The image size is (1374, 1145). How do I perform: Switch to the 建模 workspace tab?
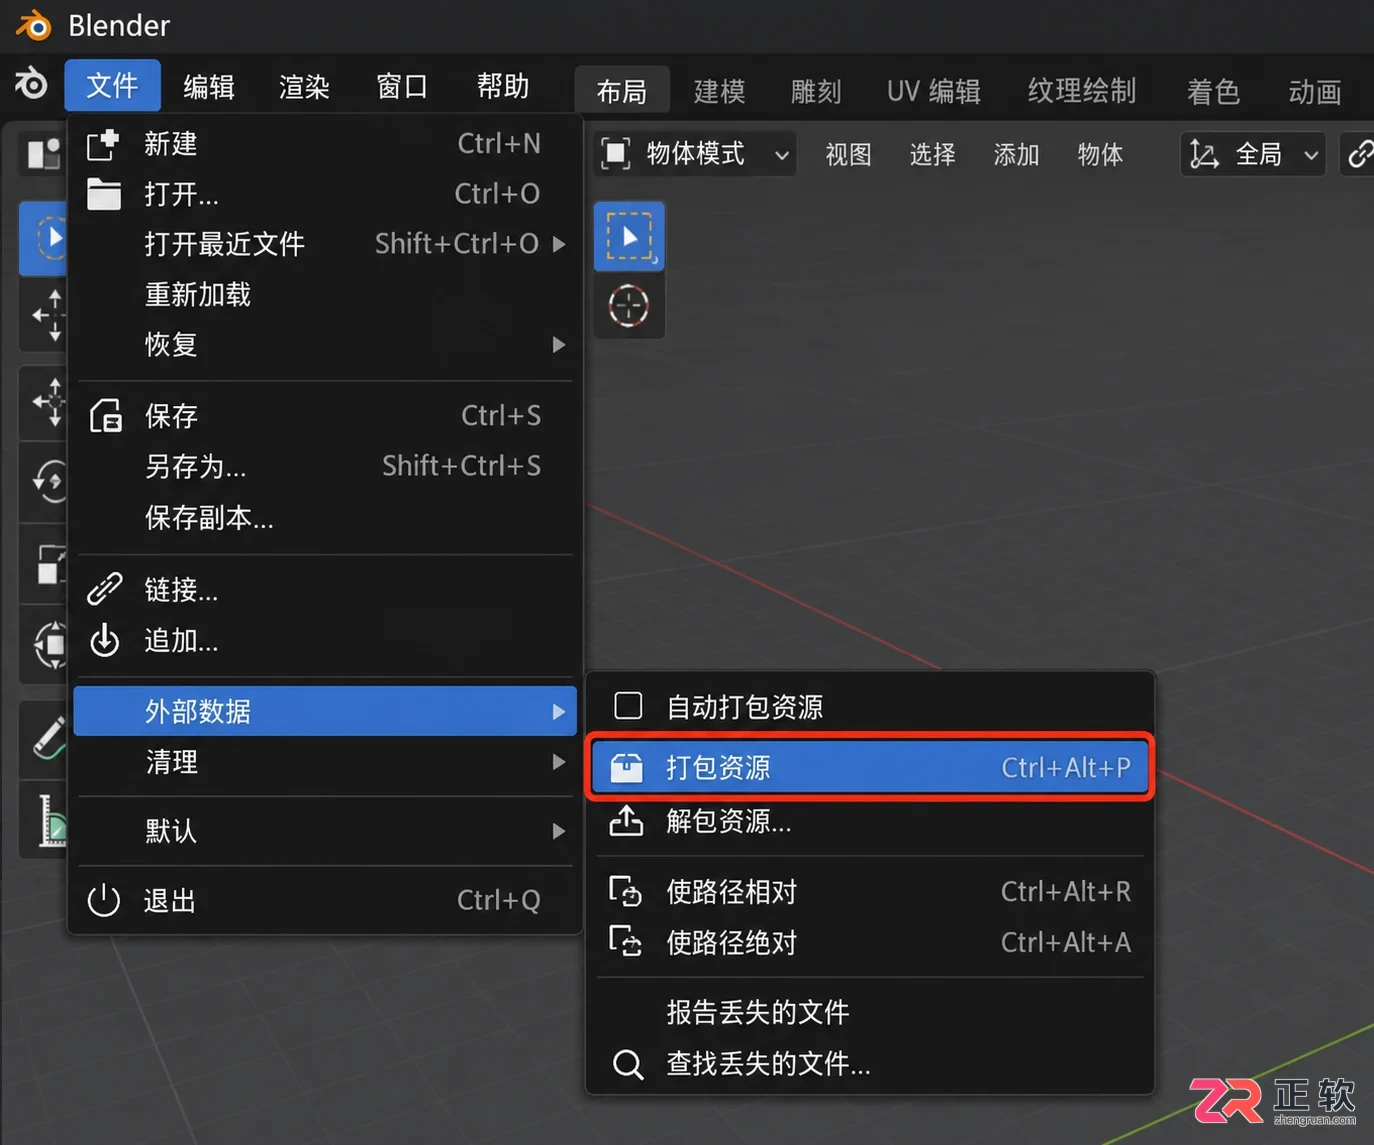click(x=720, y=91)
